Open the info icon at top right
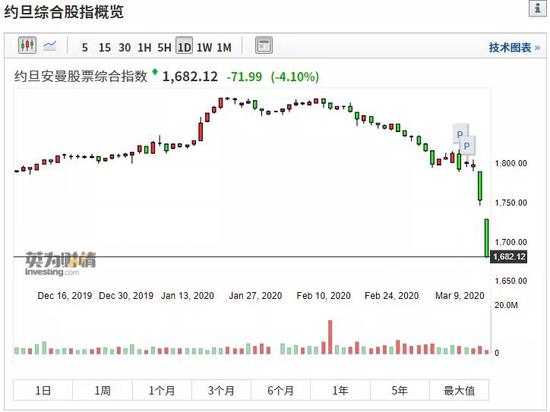 (537, 8)
